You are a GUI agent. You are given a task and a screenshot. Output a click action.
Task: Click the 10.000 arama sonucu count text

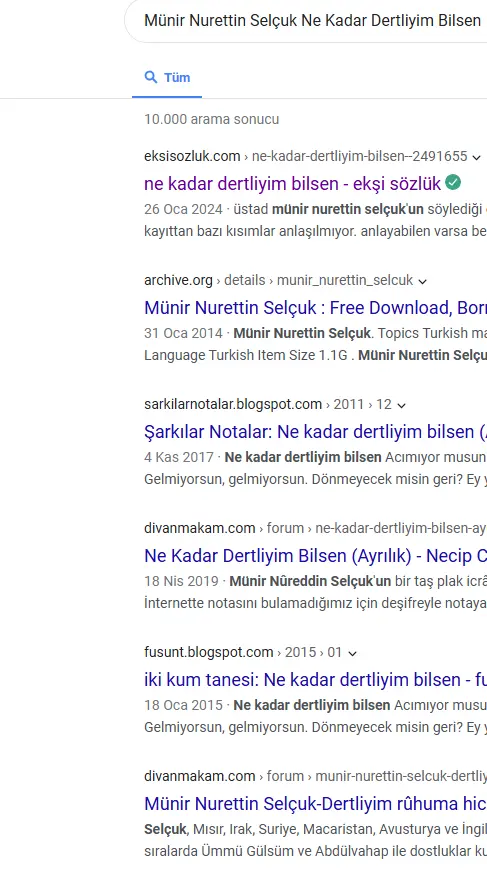point(212,119)
